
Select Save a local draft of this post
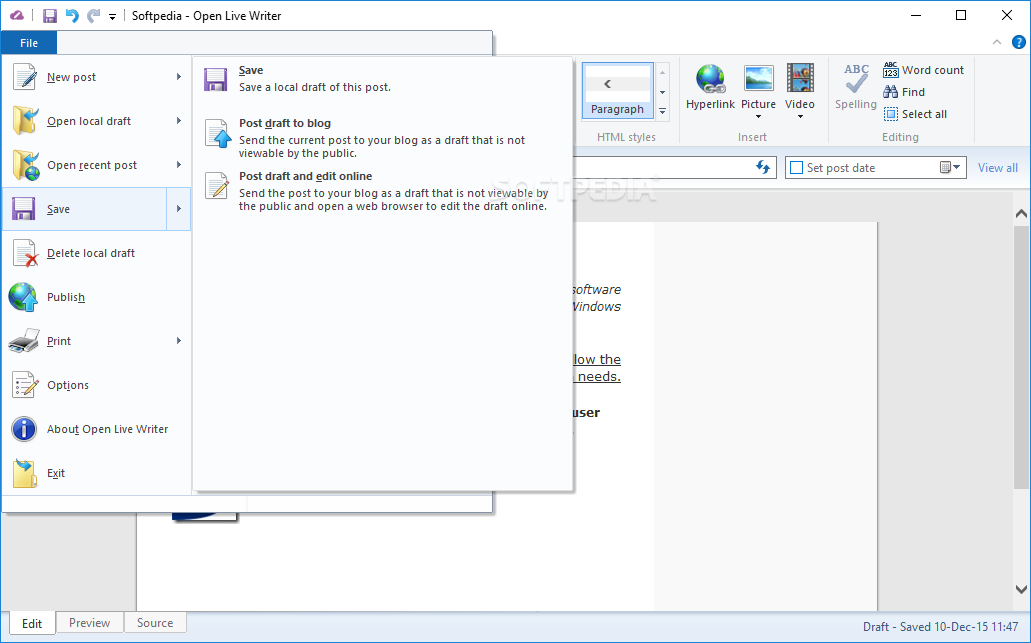click(383, 79)
